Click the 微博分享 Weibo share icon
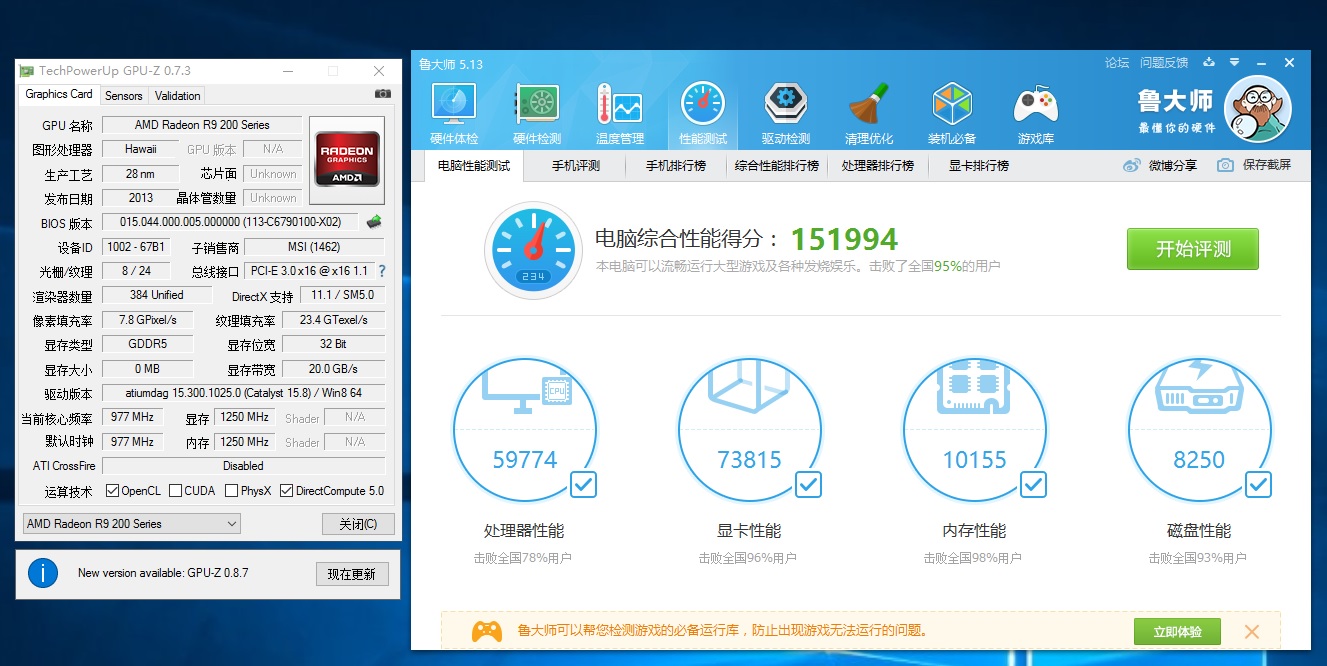 [1132, 165]
